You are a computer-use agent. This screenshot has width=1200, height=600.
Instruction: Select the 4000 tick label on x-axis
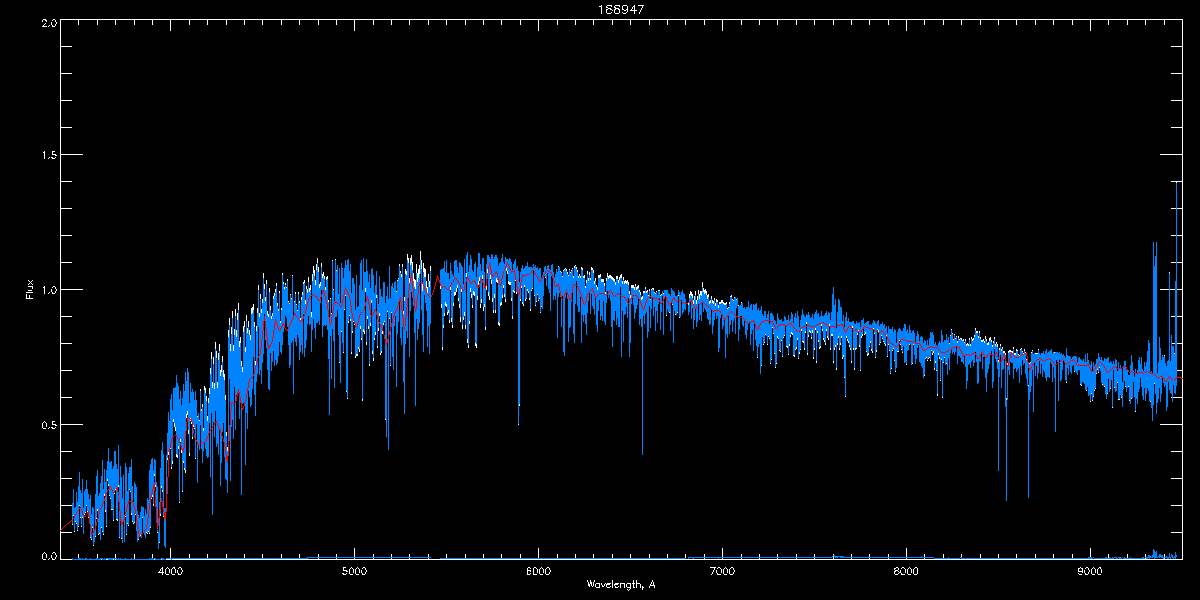click(x=170, y=571)
